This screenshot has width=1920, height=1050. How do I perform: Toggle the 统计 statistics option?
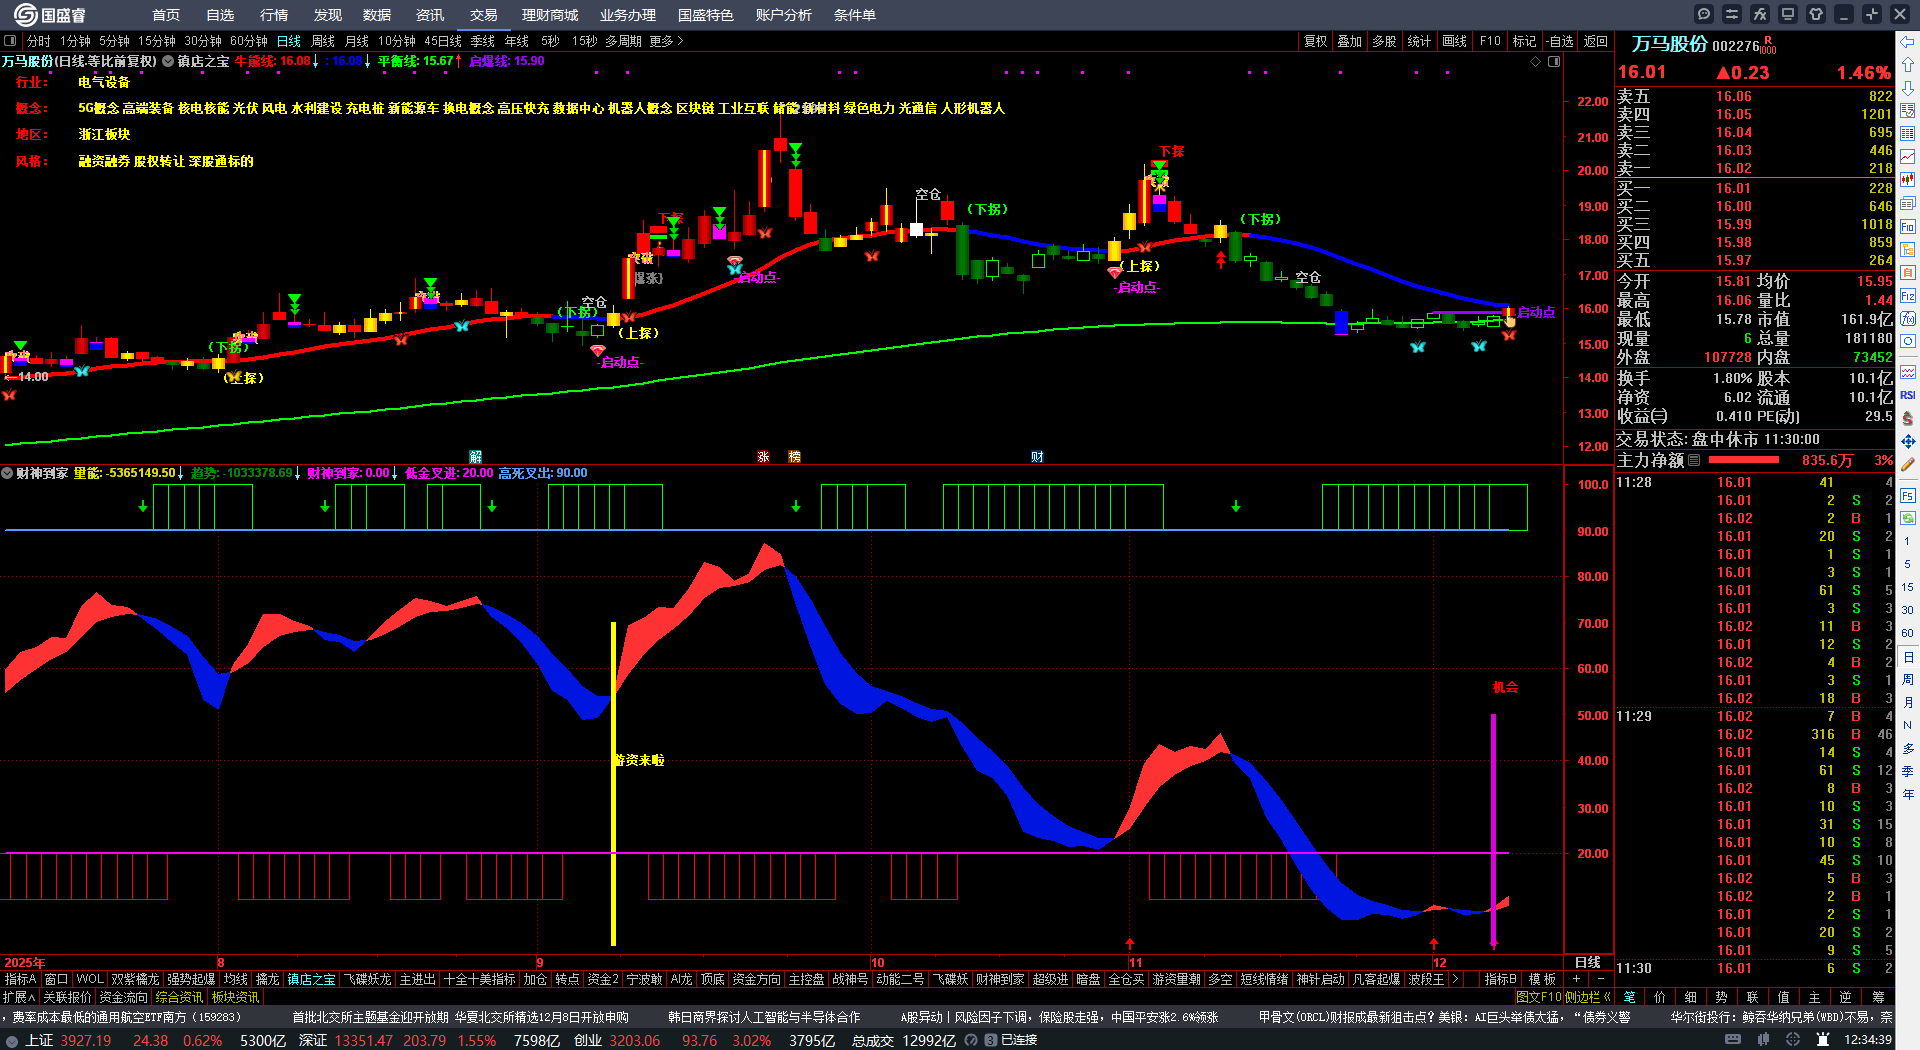click(1419, 41)
